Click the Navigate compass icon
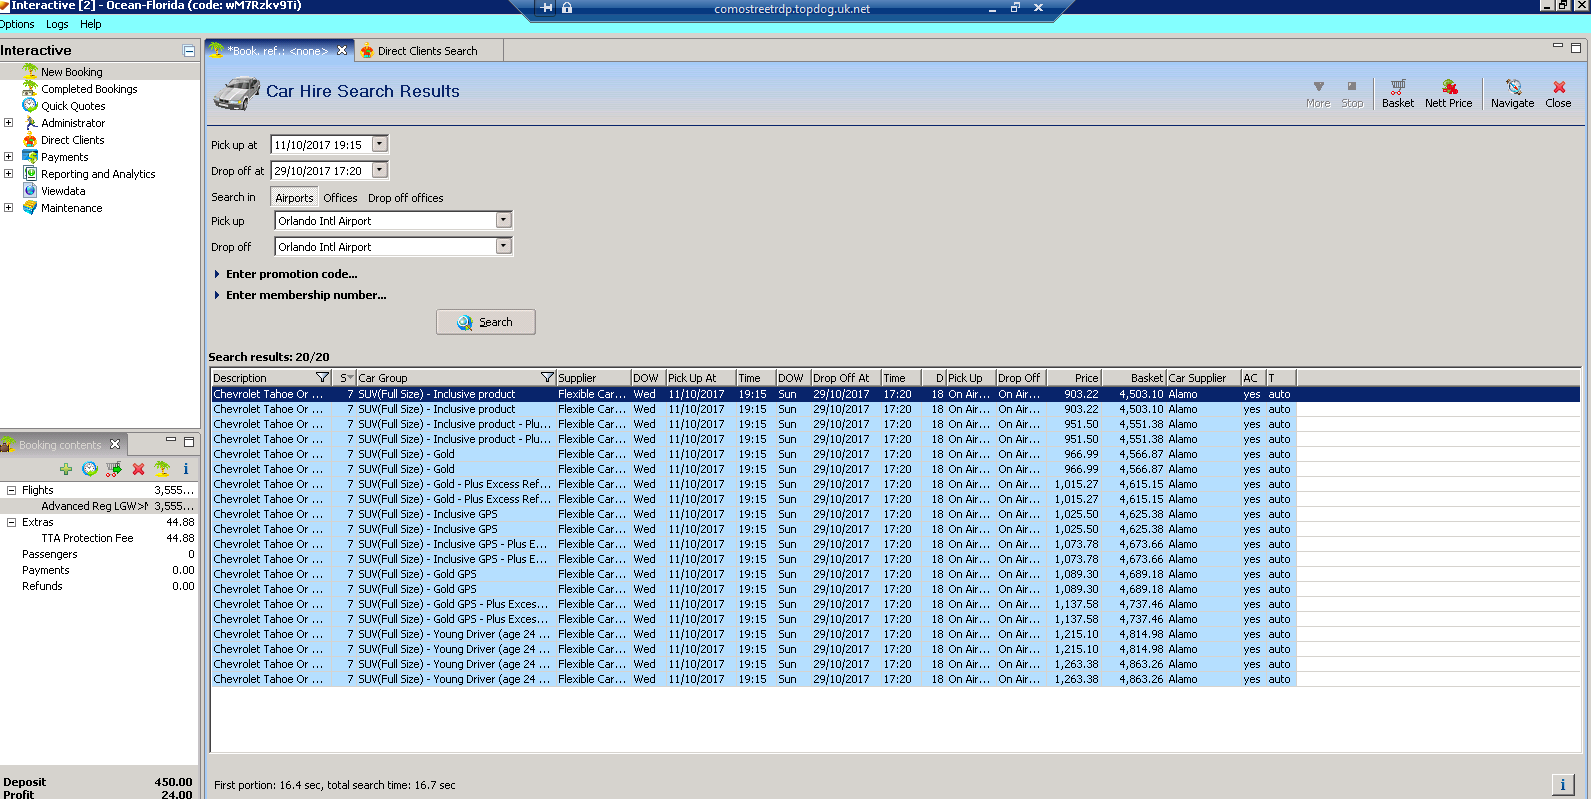Image resolution: width=1591 pixels, height=799 pixels. [x=1513, y=87]
